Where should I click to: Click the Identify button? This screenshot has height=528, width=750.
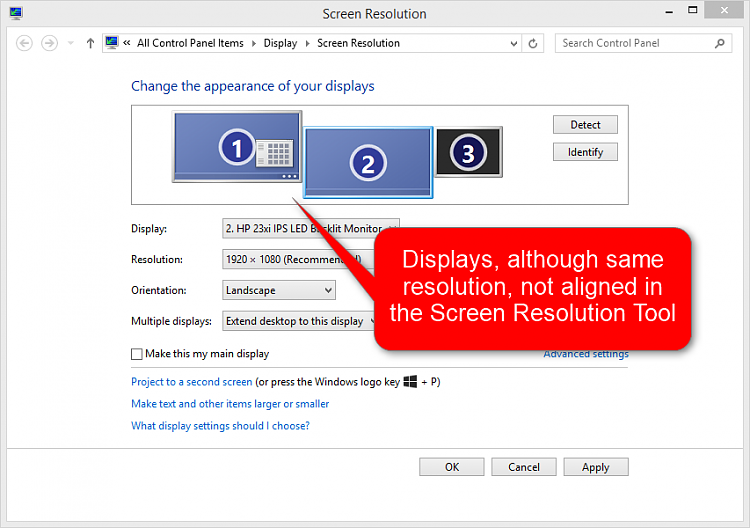(585, 152)
